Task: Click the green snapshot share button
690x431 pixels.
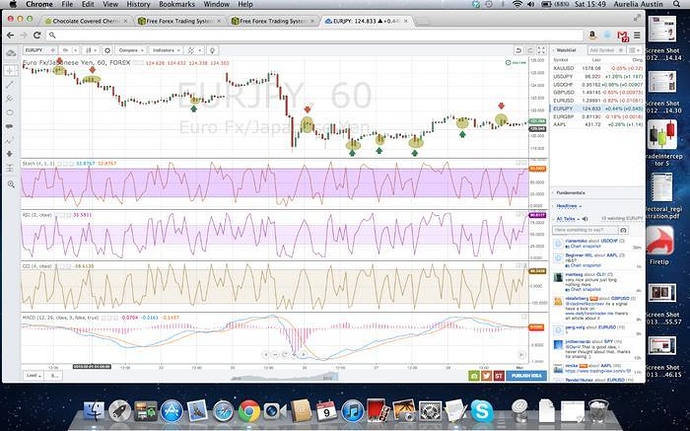Action: 474,376
